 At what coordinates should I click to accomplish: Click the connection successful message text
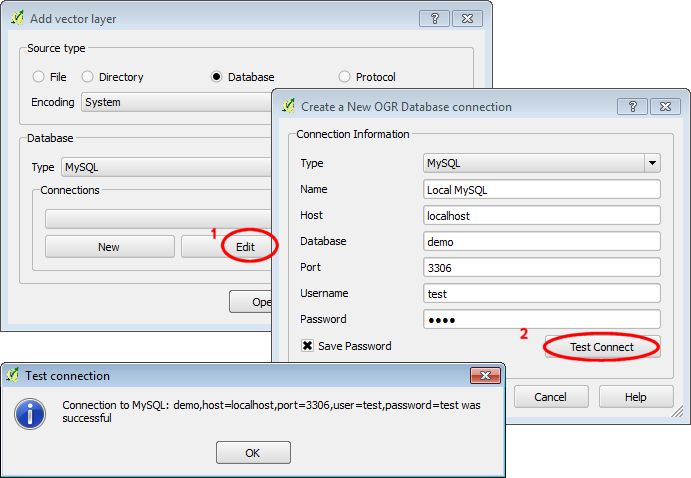[x=271, y=411]
